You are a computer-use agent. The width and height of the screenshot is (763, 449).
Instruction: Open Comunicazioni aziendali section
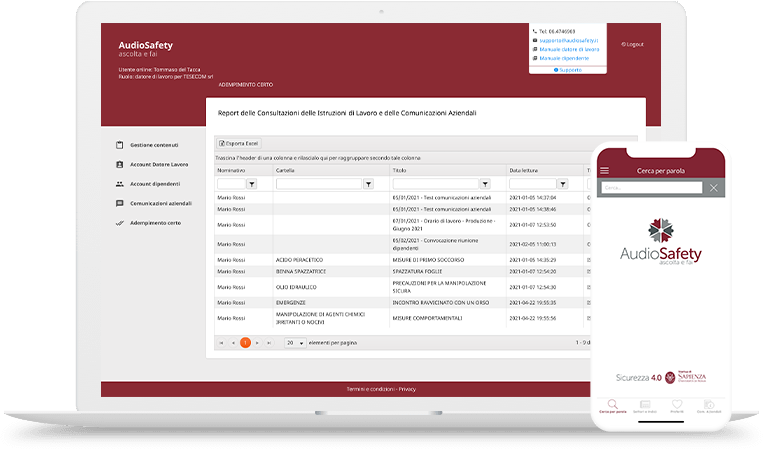coord(155,203)
